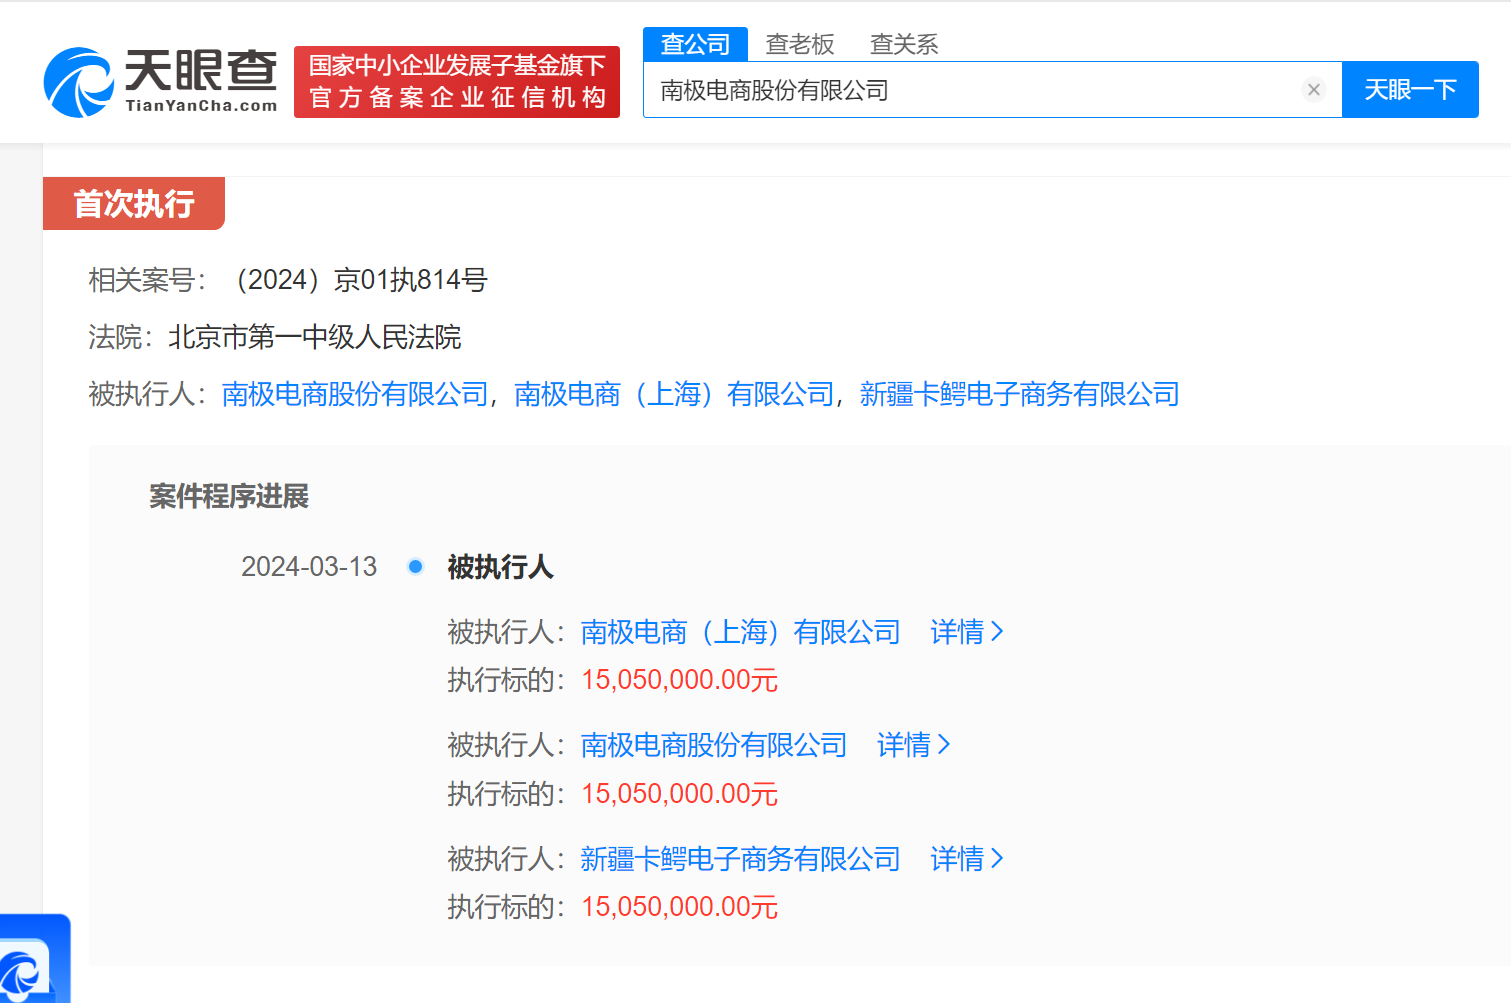Click the 案件程序进展 heading
Image resolution: width=1511 pixels, height=1003 pixels.
tap(229, 496)
